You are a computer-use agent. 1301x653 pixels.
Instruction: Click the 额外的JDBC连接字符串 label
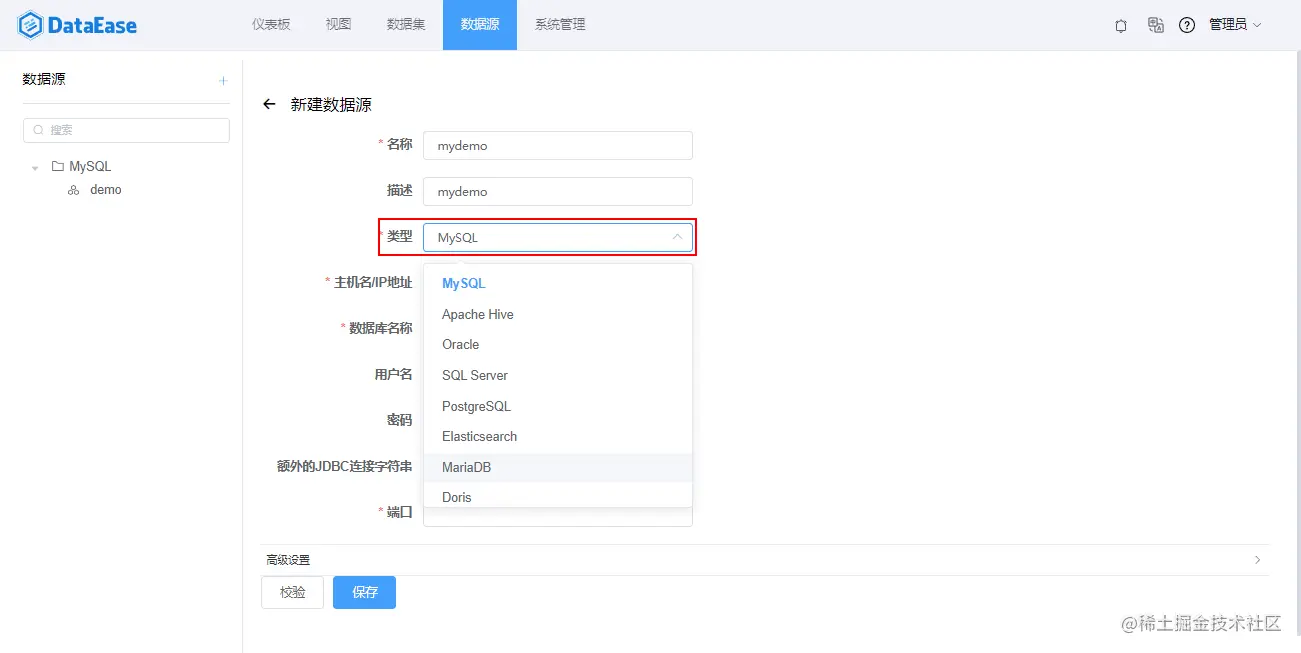(345, 466)
